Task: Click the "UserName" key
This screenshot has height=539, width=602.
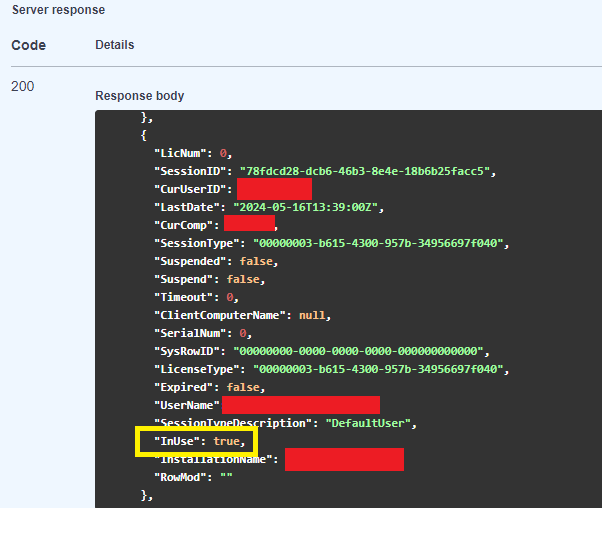Action: 187,405
